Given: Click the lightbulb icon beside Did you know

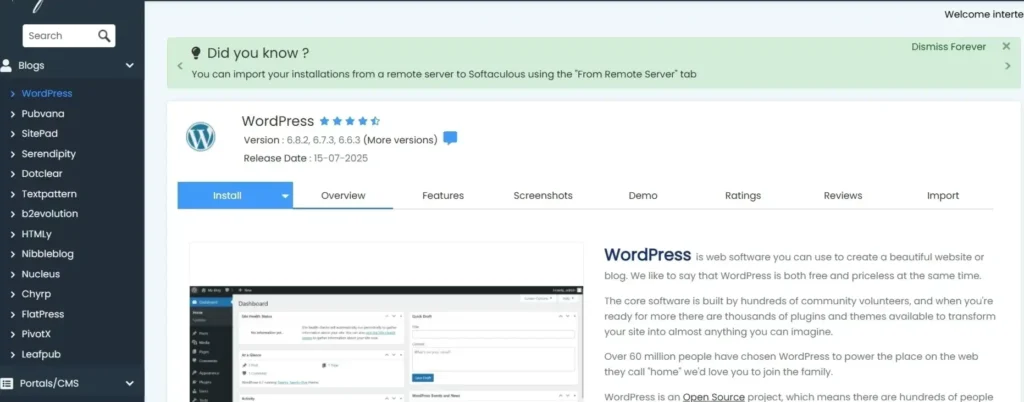Looking at the screenshot, I should 195,53.
